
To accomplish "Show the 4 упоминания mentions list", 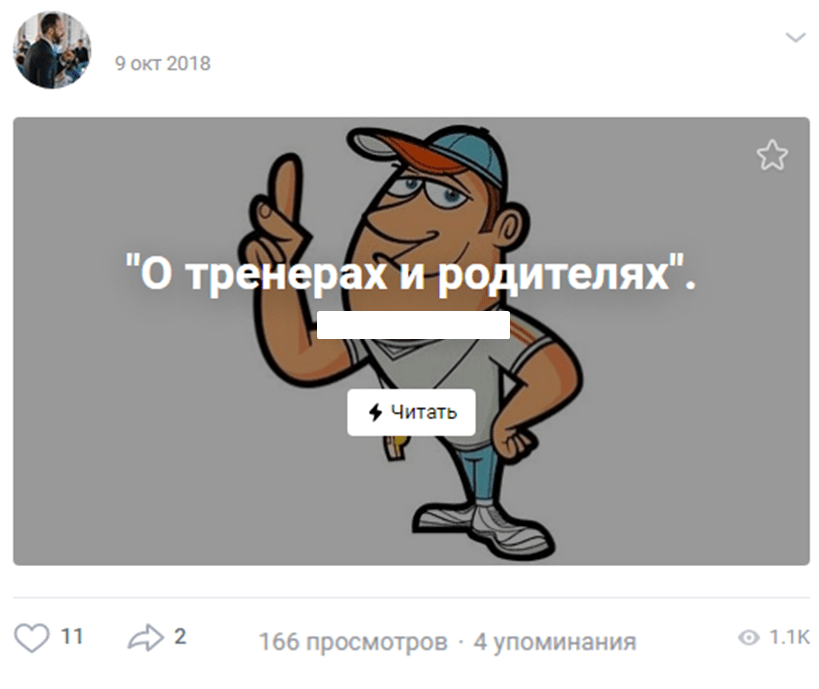I will point(555,642).
